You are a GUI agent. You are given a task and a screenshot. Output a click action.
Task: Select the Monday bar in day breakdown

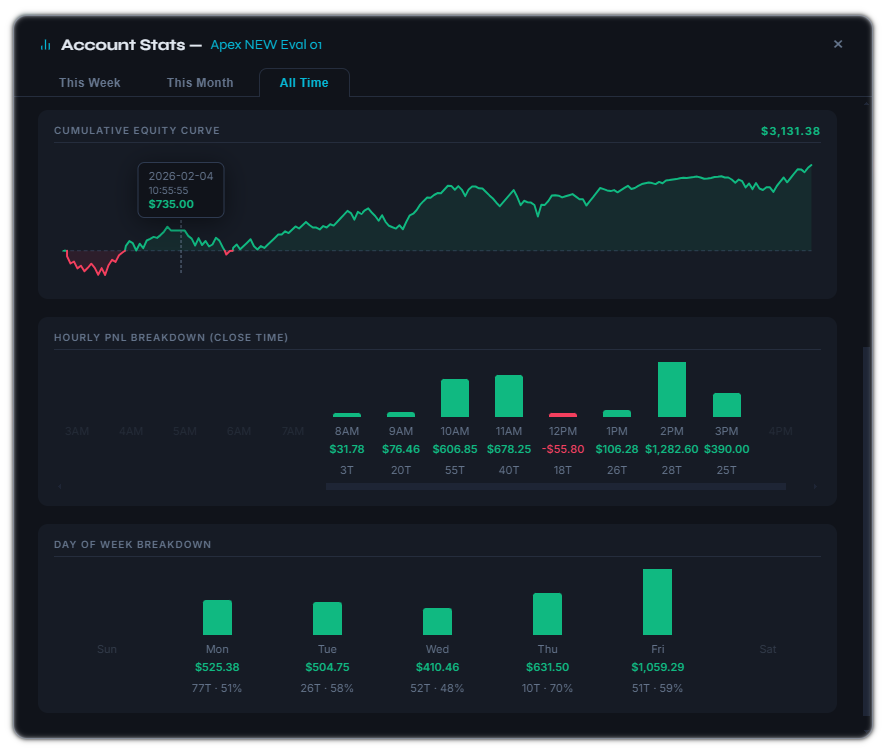(217, 617)
